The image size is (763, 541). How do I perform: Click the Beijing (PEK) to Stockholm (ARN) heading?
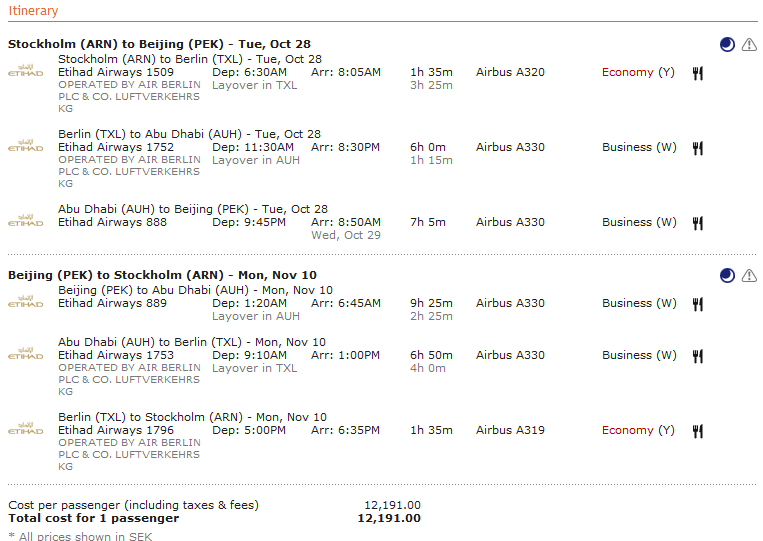point(162,275)
